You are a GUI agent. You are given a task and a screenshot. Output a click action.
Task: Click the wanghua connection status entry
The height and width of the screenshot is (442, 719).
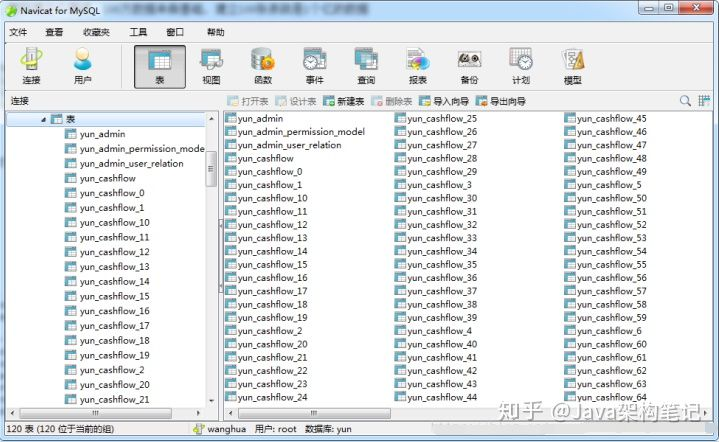(220, 429)
